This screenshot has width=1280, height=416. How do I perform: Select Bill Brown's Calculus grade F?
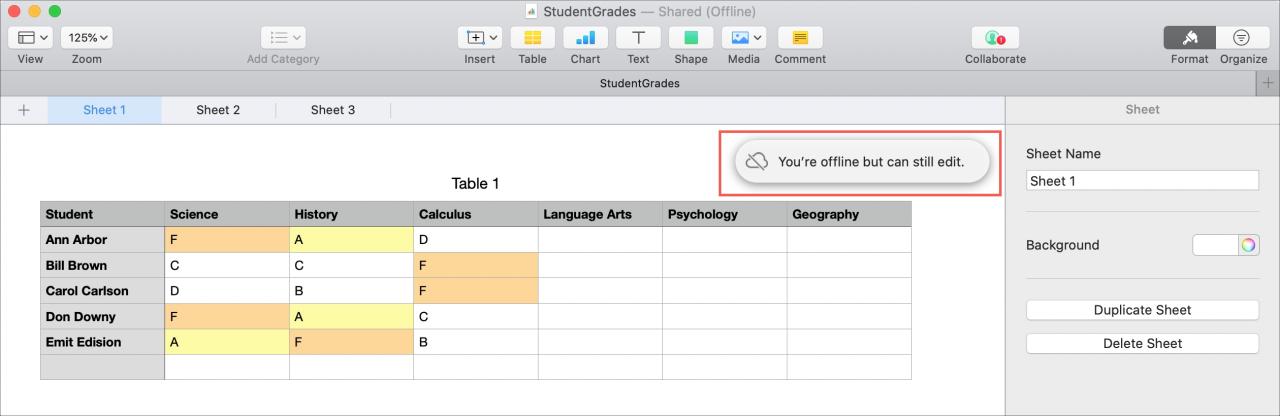tap(476, 266)
